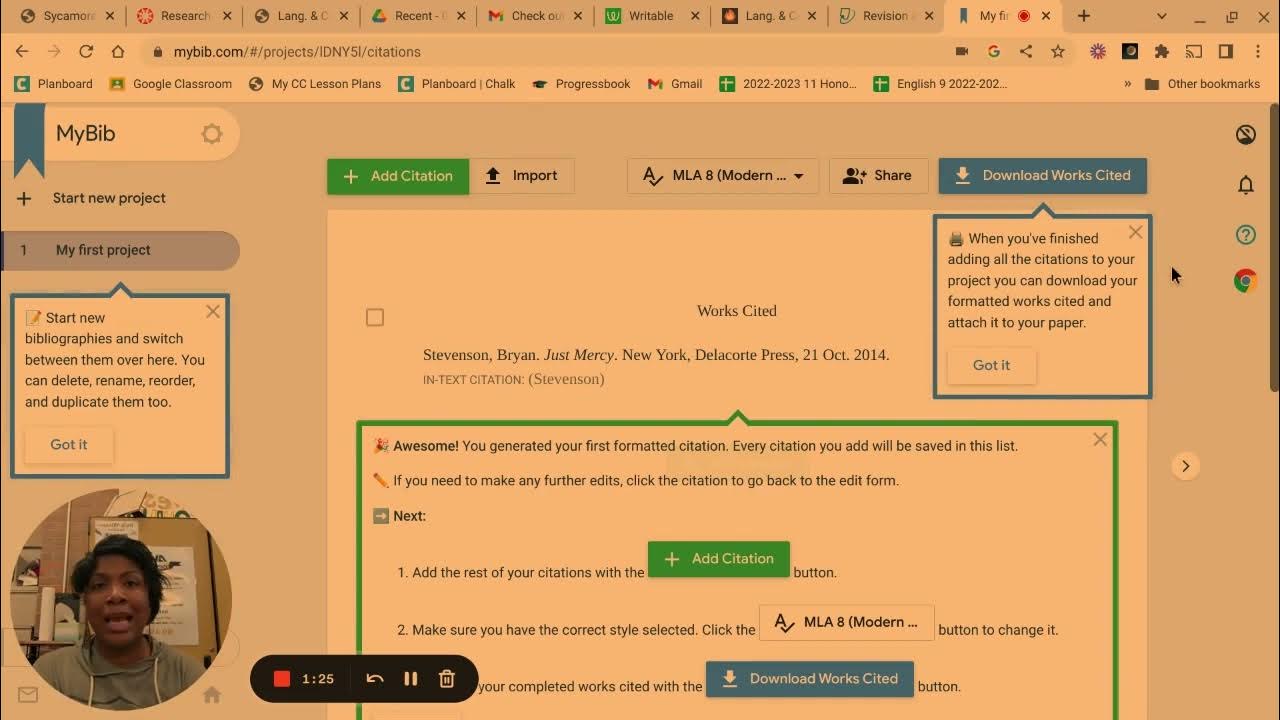Screen dimensions: 1280x720
Task: Open the MLA 8 citation style dropdown
Action: [723, 175]
